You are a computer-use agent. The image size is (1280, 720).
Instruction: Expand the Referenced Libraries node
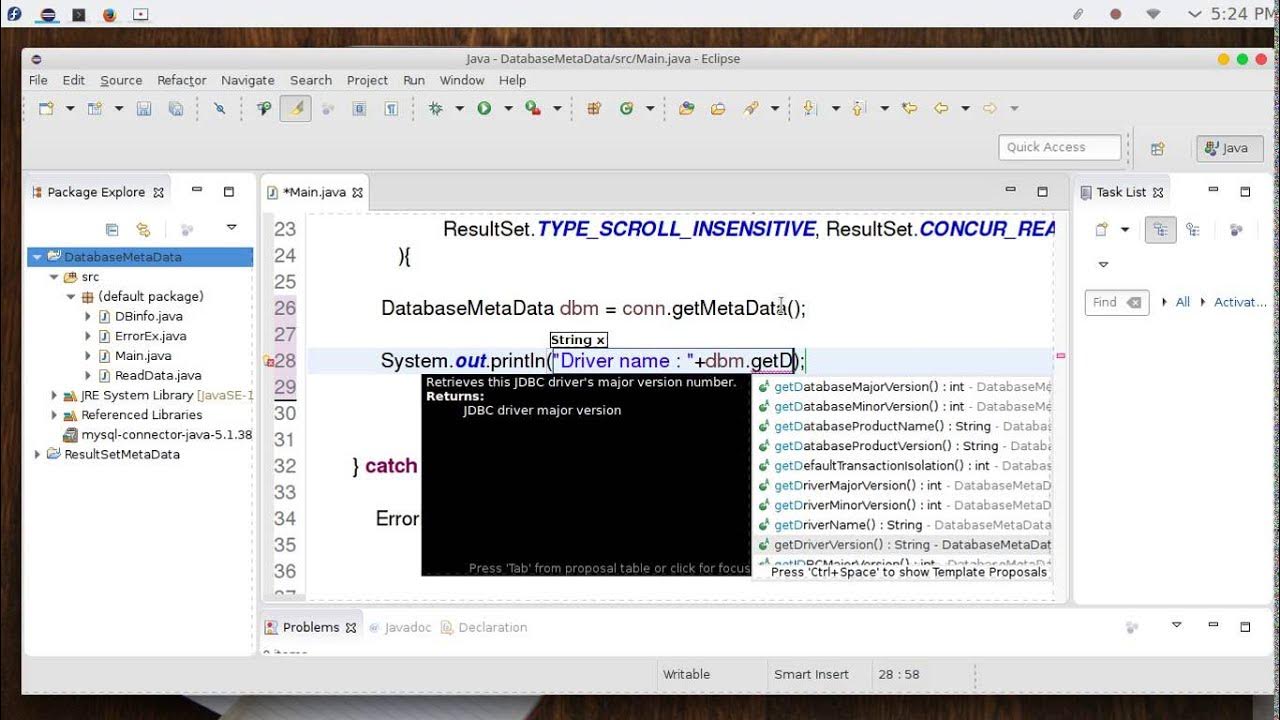(x=54, y=415)
